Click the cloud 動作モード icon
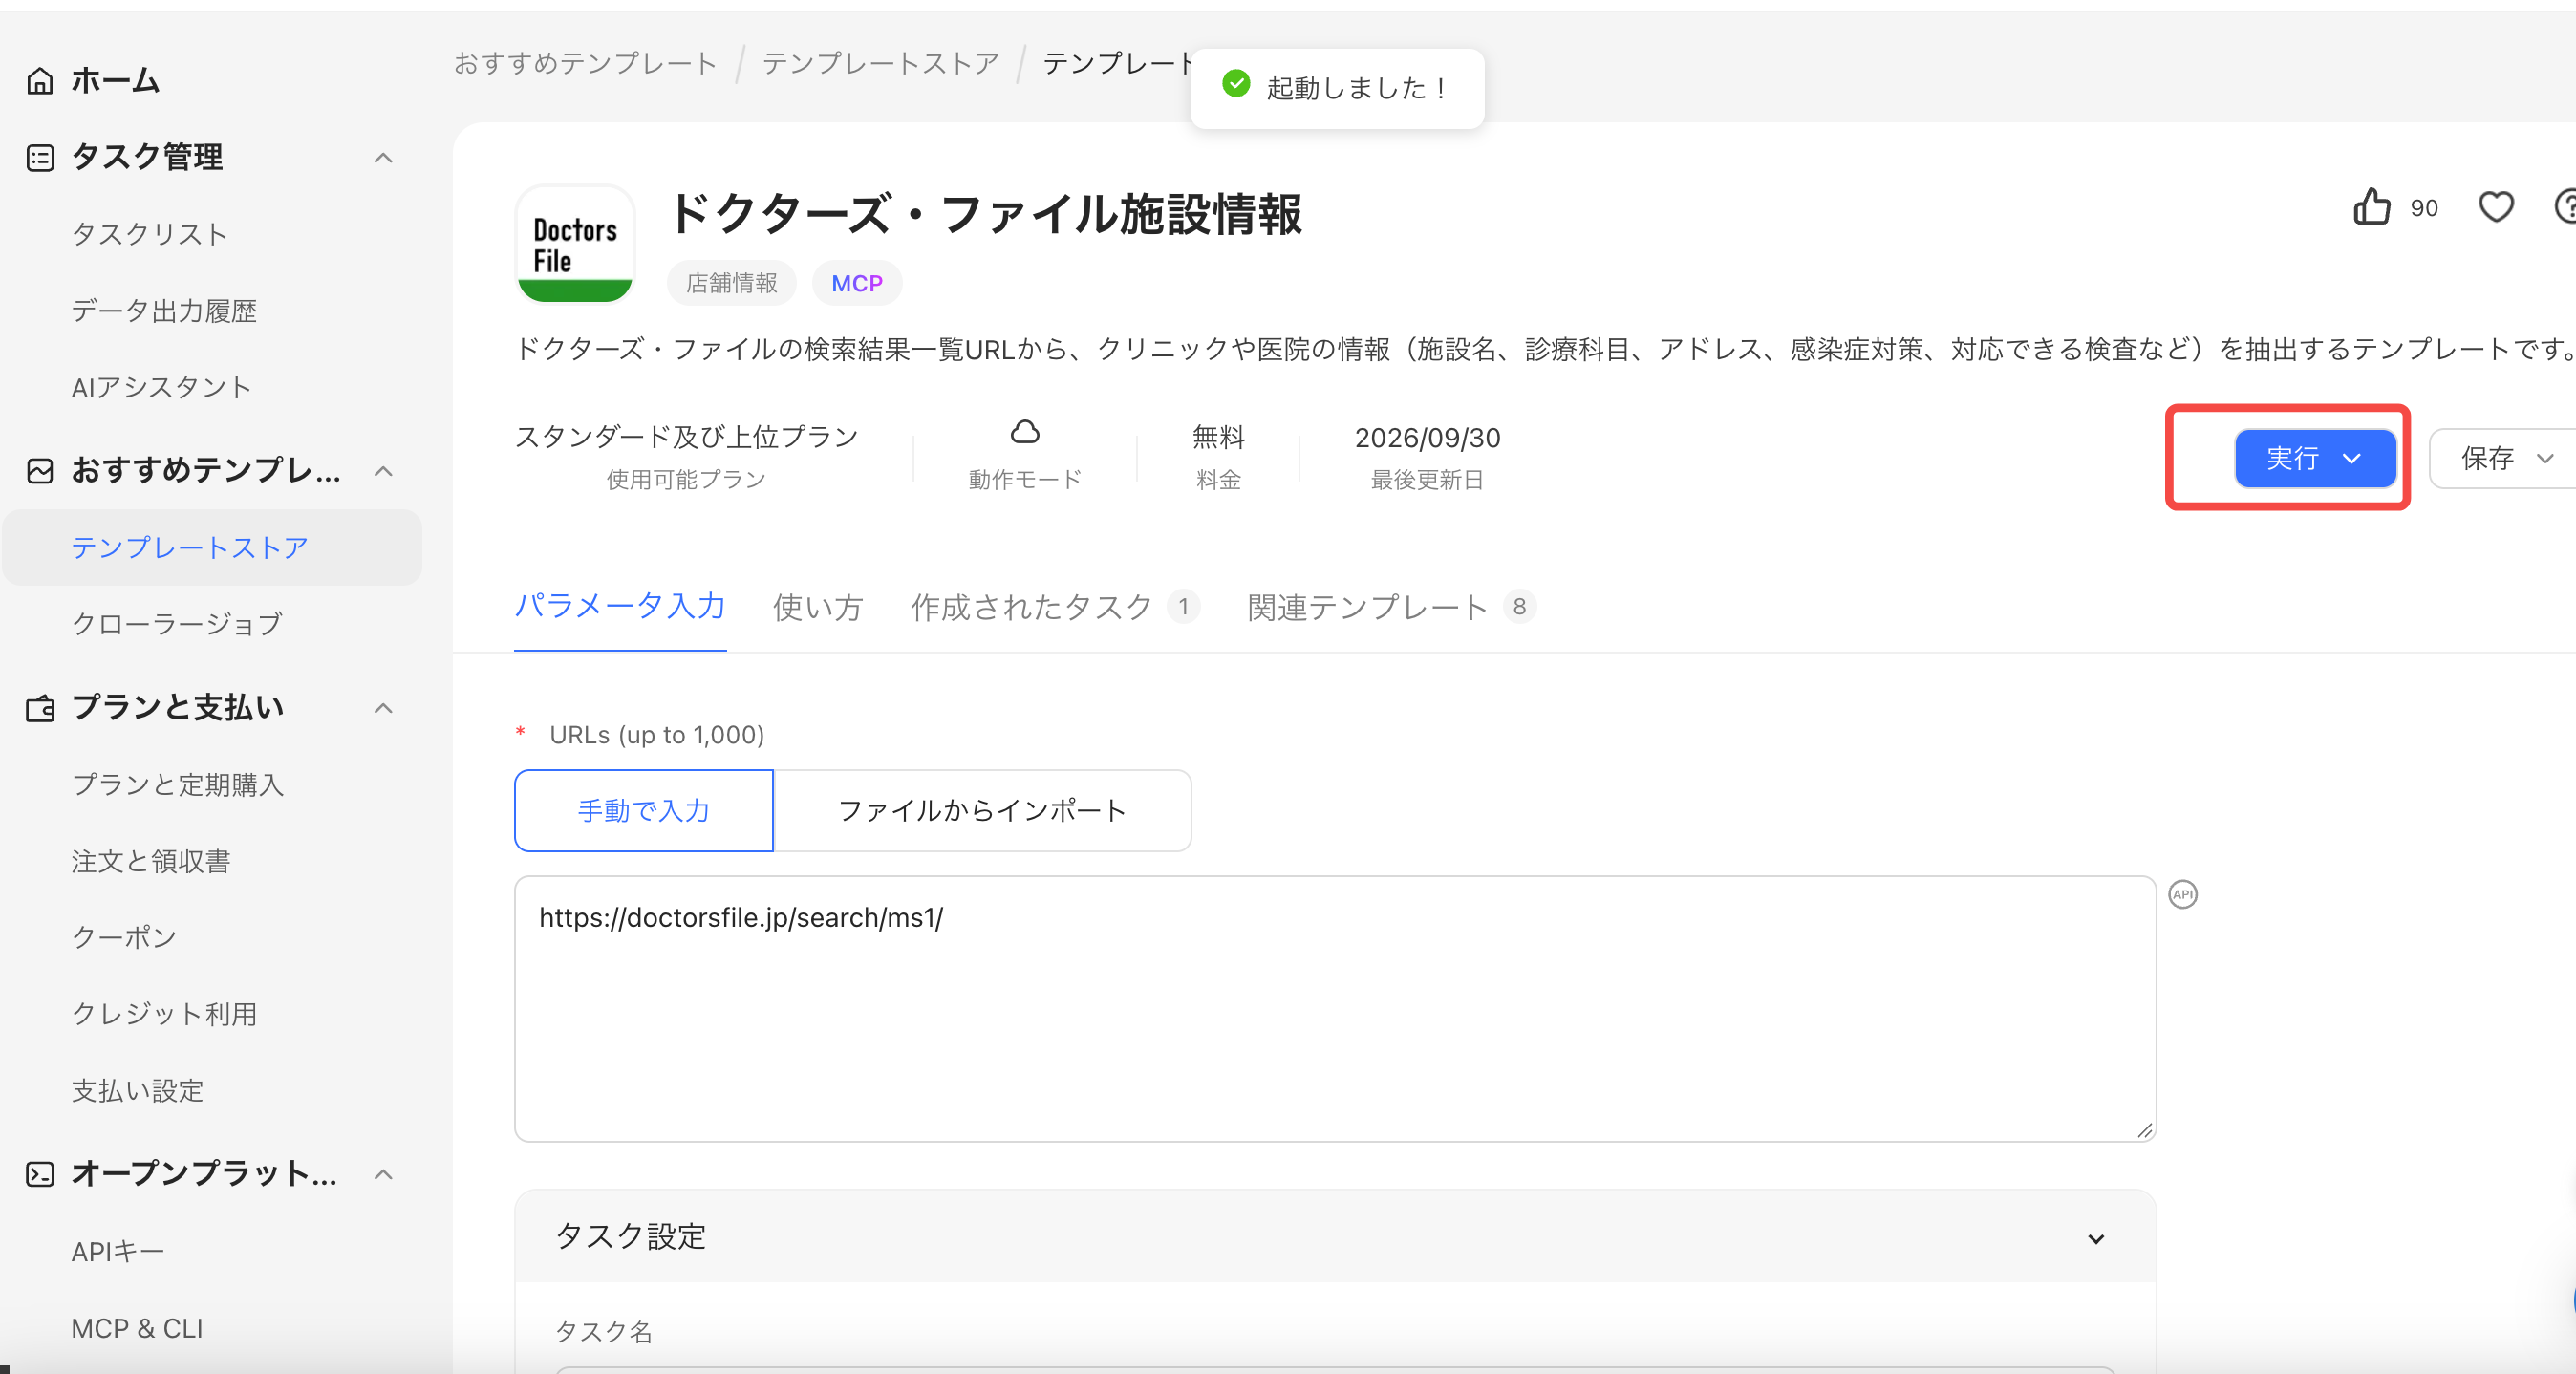 point(1025,432)
